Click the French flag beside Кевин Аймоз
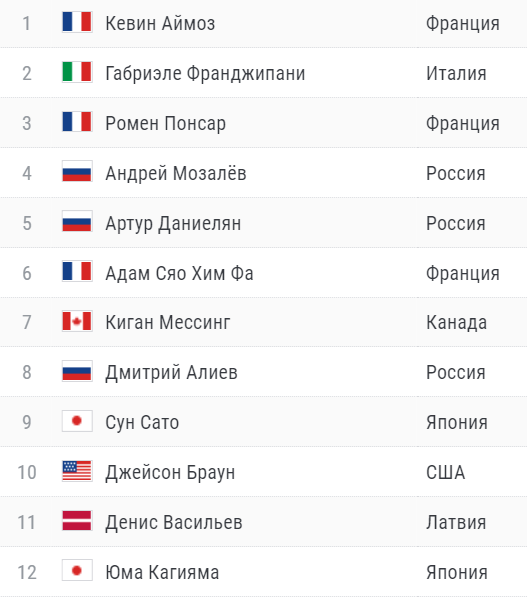Image resolution: width=527 pixels, height=604 pixels. pyautogui.click(x=77, y=22)
